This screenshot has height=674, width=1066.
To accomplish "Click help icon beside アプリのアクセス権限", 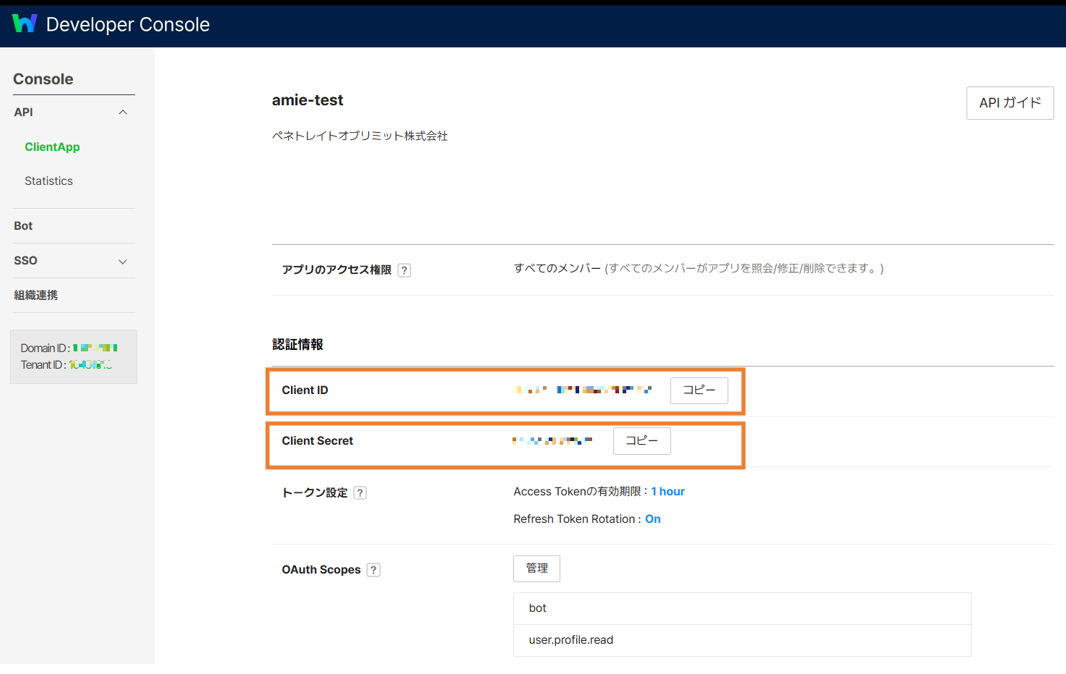I will [x=404, y=270].
